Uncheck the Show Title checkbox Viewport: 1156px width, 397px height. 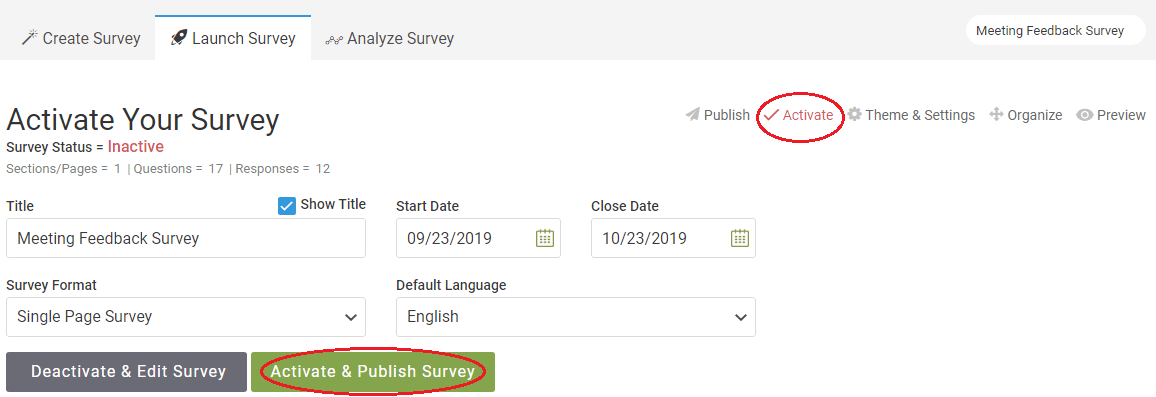pyautogui.click(x=287, y=205)
